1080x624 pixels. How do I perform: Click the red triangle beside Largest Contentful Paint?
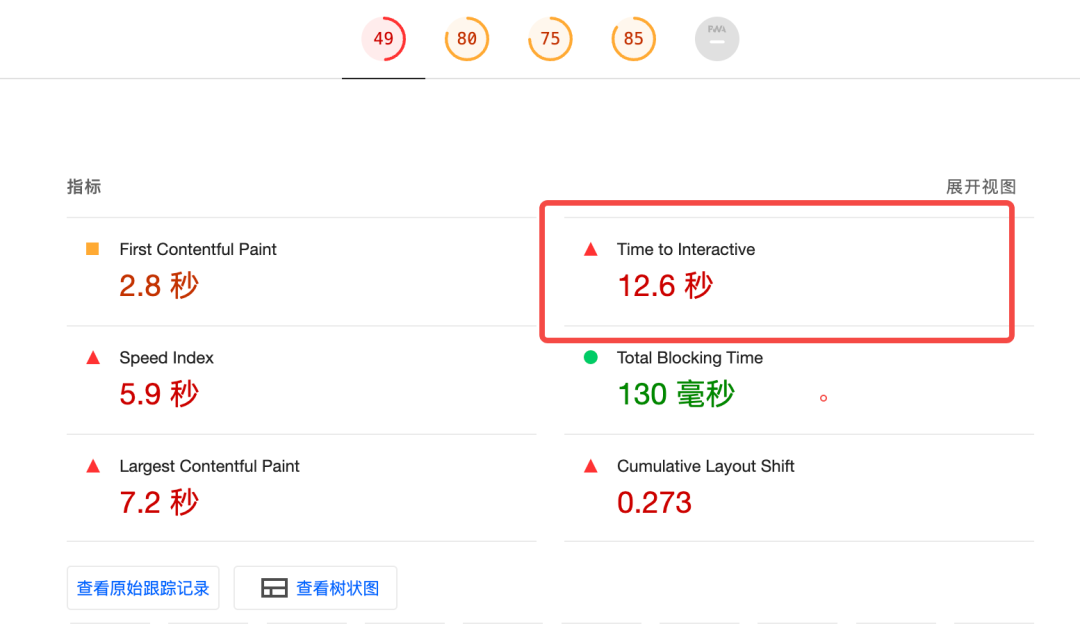(x=93, y=466)
